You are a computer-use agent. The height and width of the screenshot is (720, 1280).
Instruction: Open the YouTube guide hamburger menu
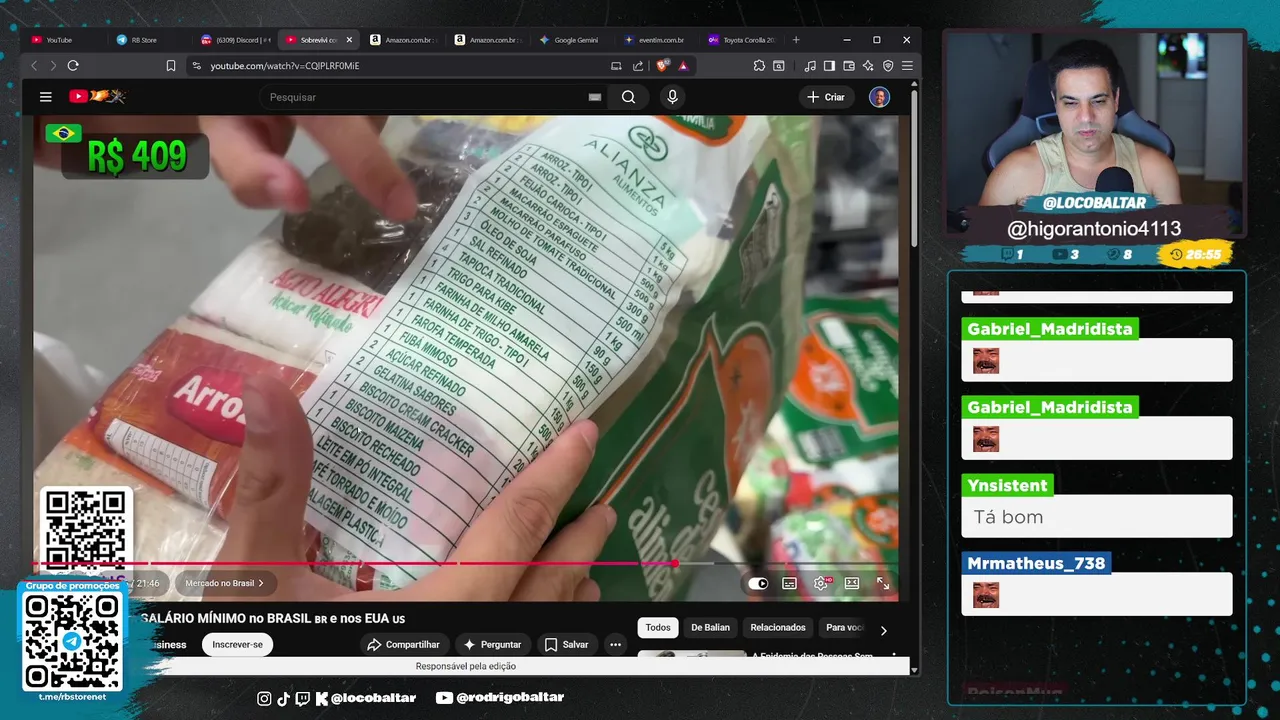45,97
